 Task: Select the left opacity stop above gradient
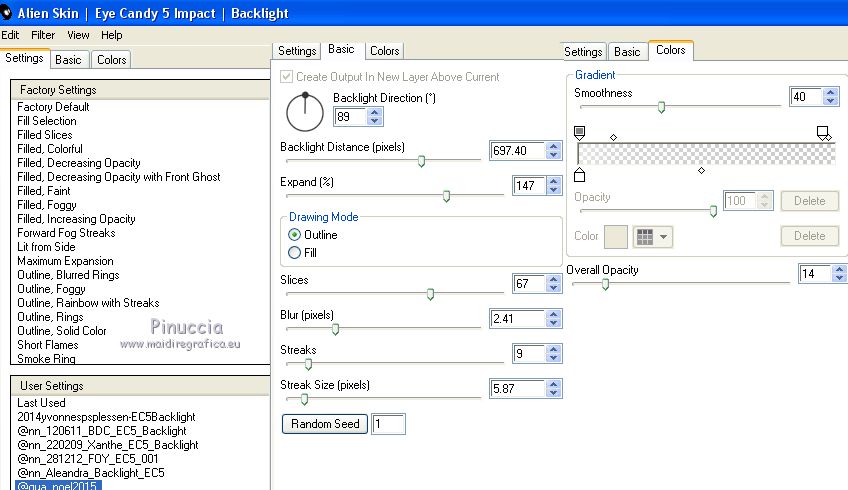pyautogui.click(x=579, y=133)
